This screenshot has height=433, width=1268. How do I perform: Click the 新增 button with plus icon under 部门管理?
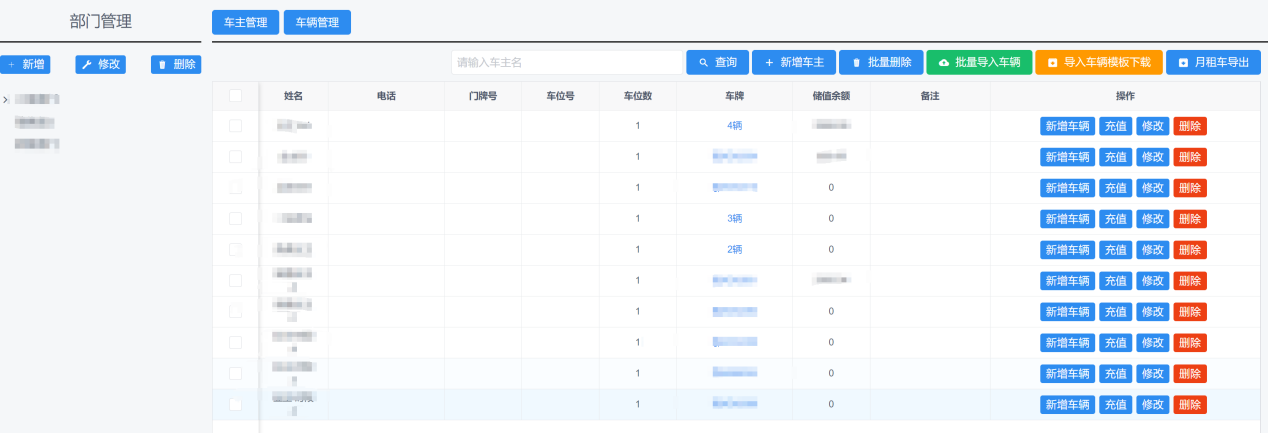point(25,64)
